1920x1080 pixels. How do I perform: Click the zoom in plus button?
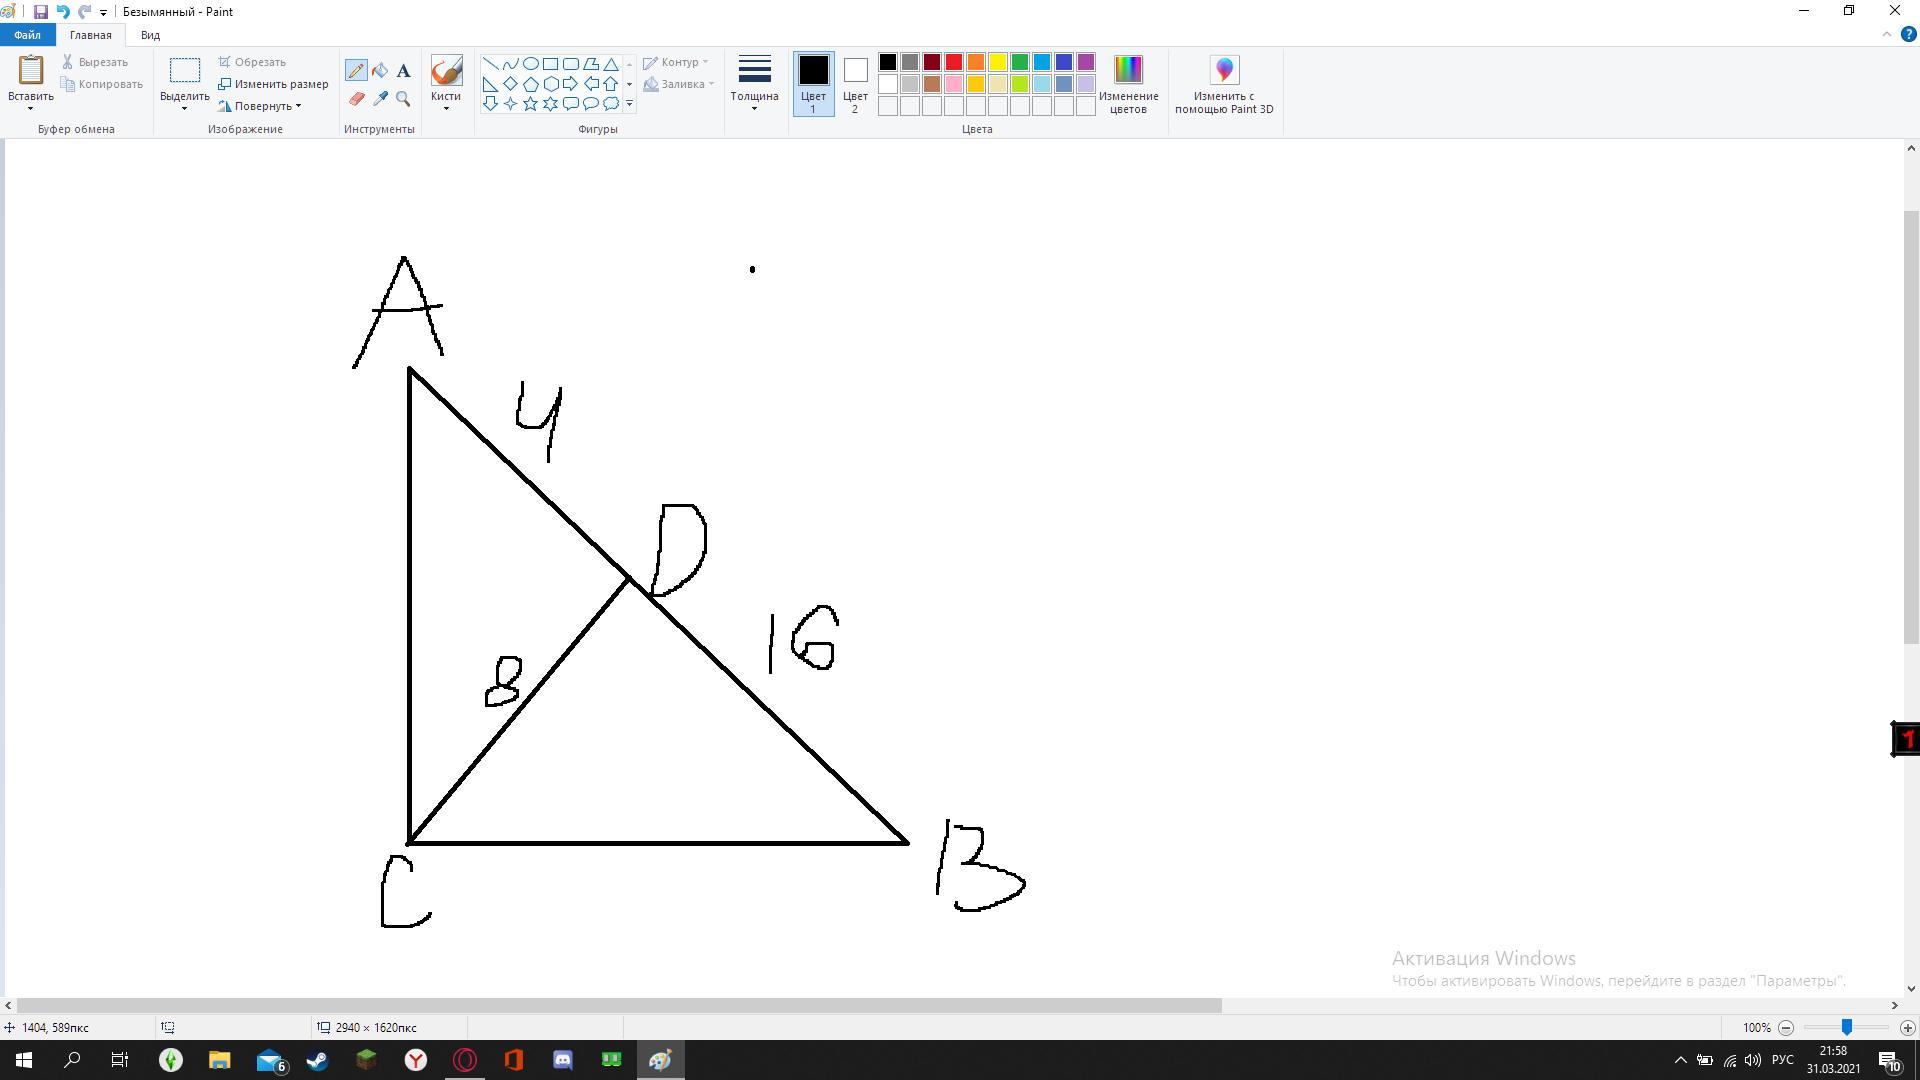click(x=1907, y=1028)
